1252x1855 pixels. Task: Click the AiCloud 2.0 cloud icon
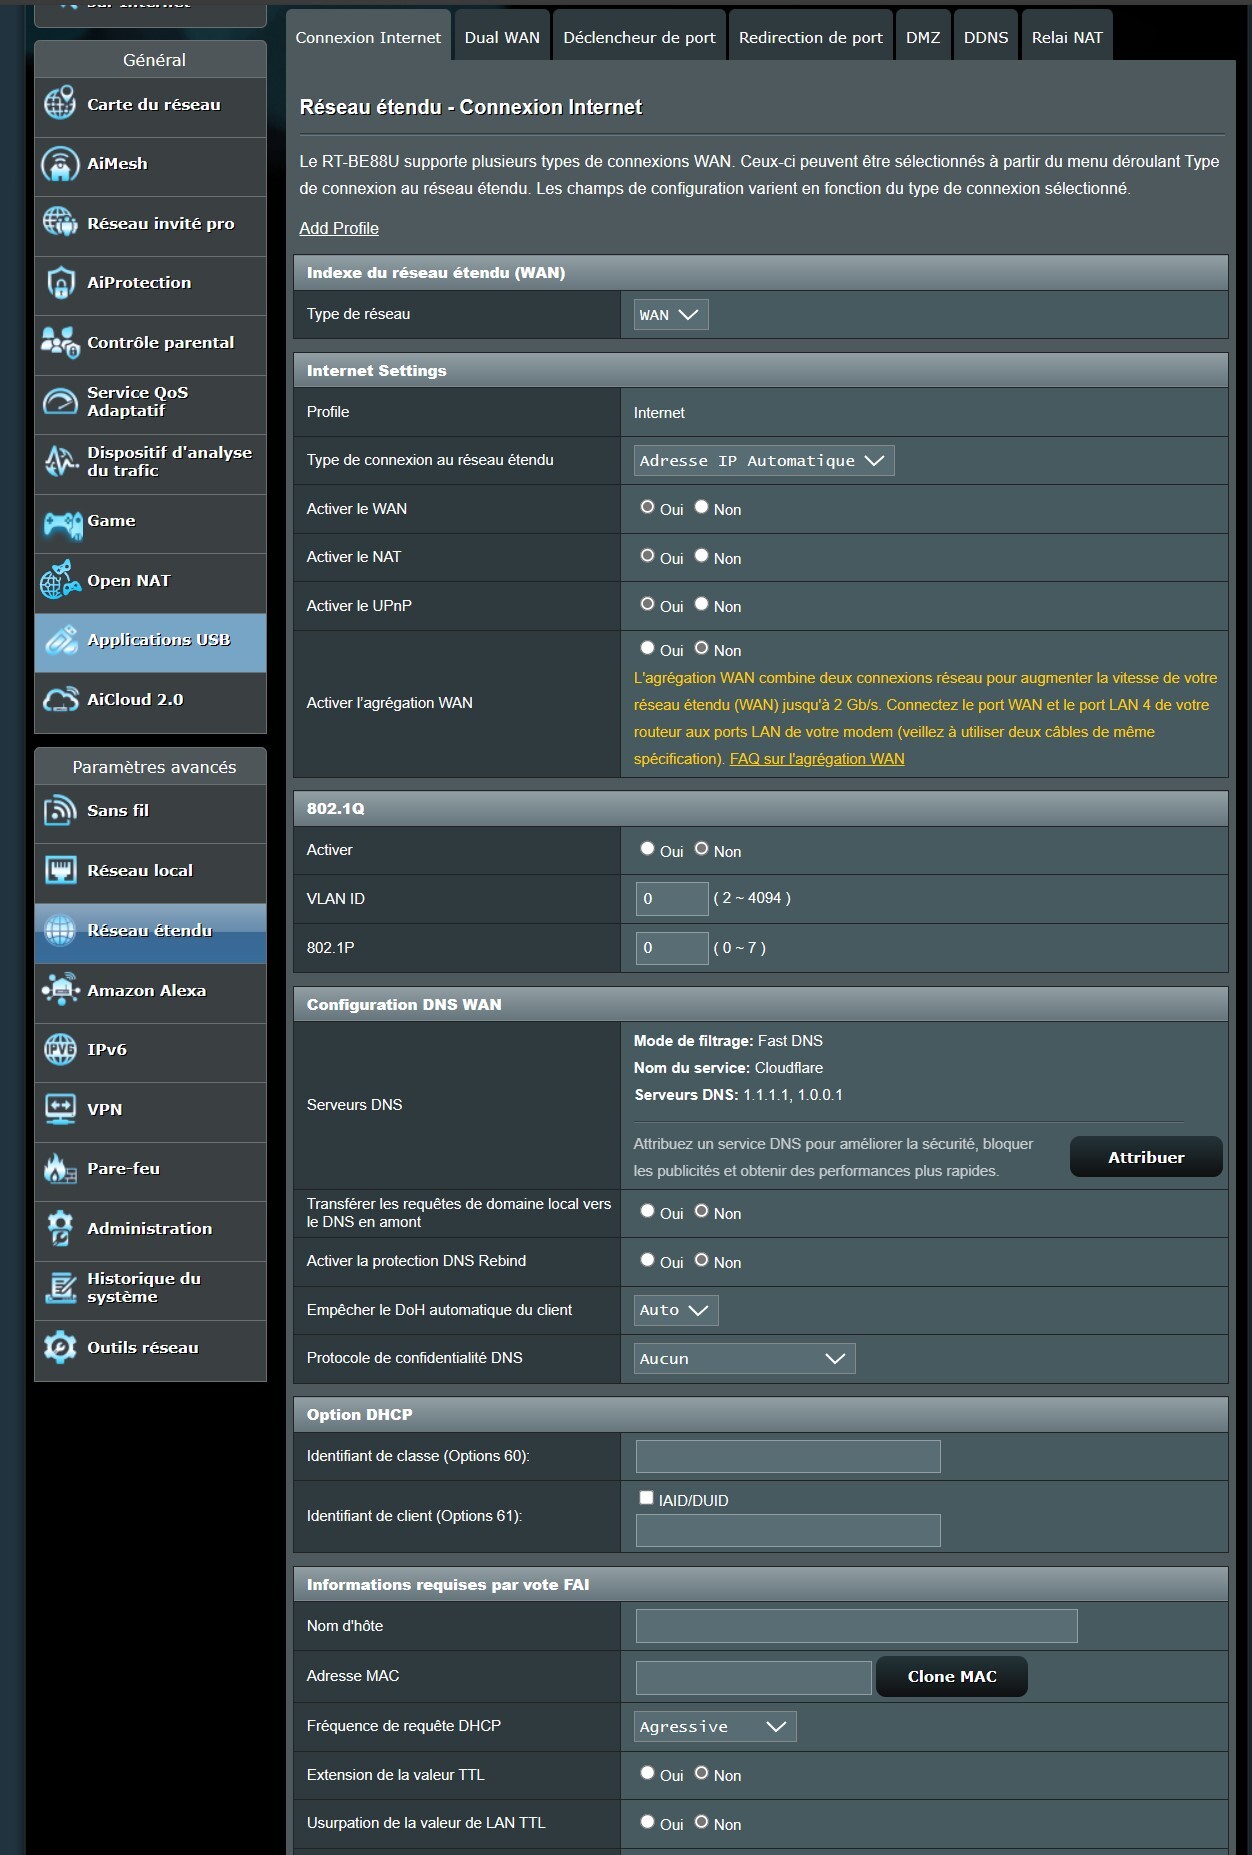pyautogui.click(x=60, y=699)
